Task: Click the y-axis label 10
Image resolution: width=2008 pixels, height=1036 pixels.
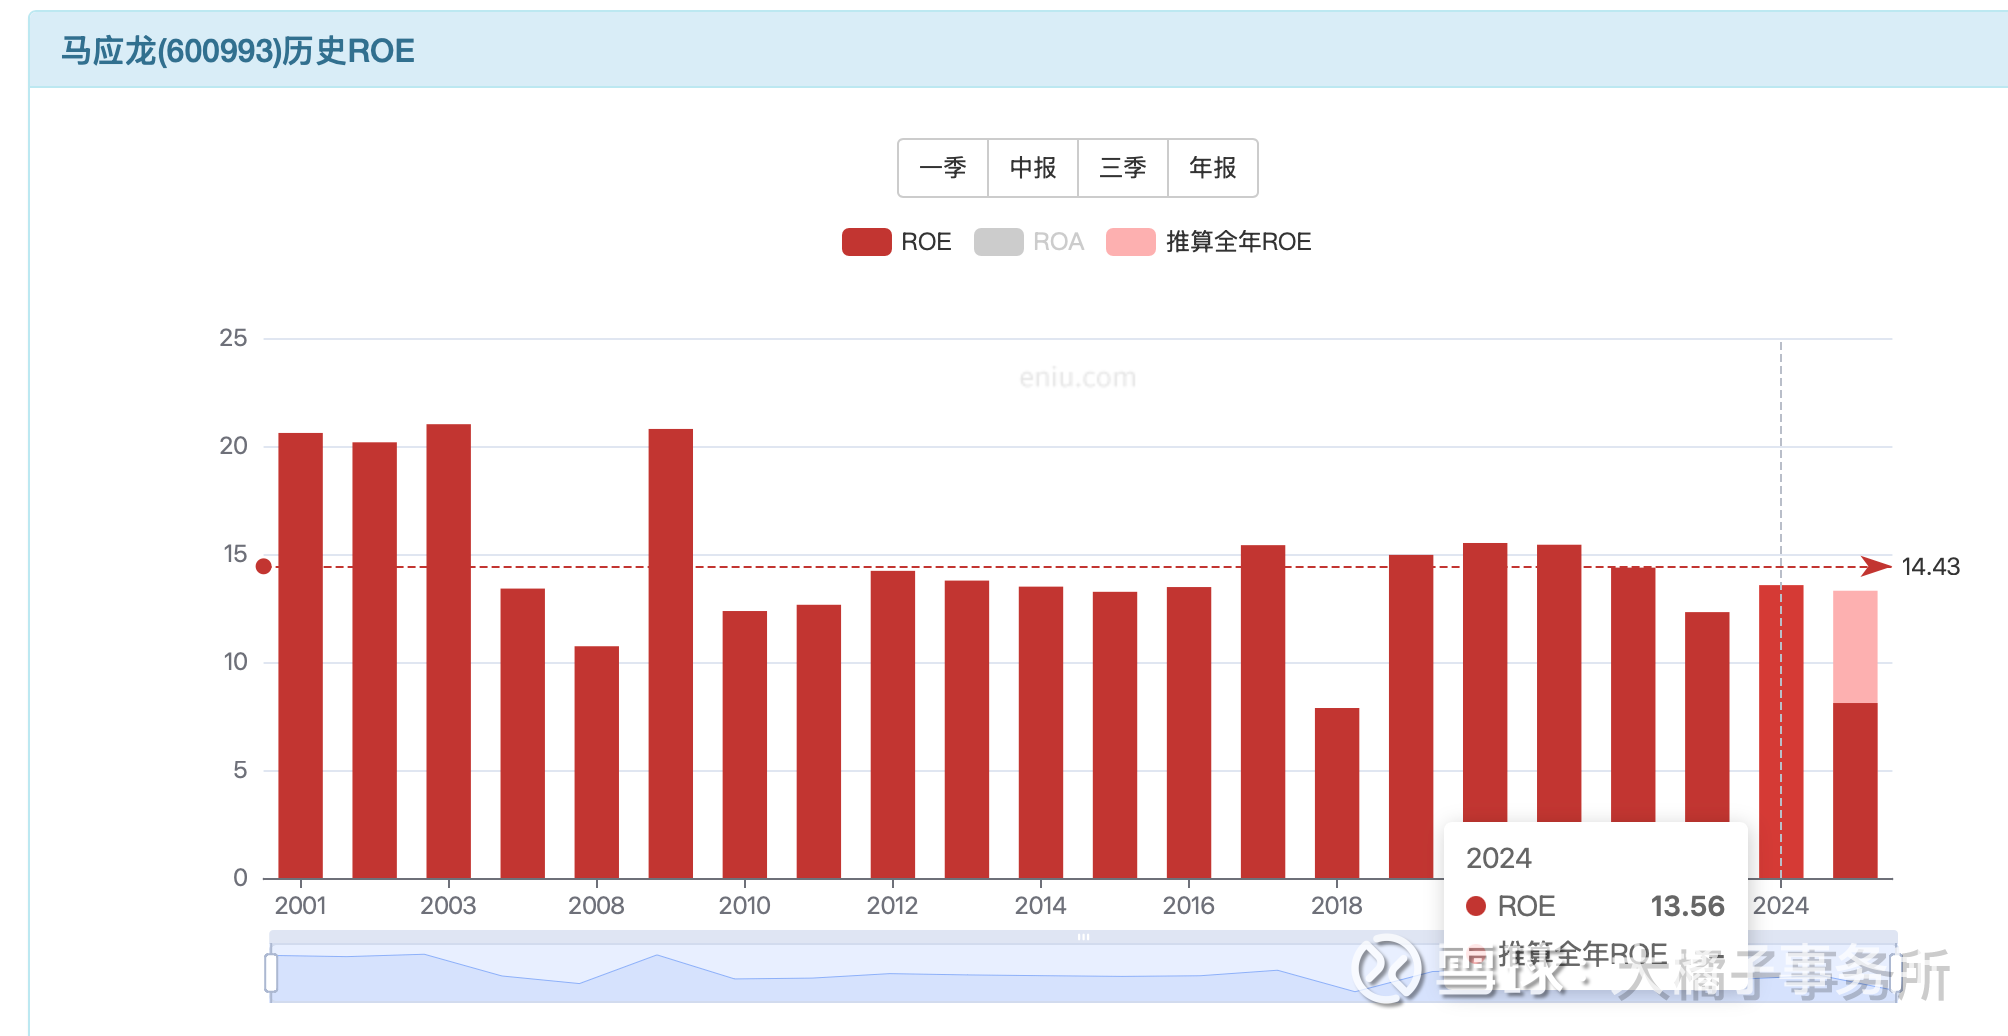Action: pos(235,662)
